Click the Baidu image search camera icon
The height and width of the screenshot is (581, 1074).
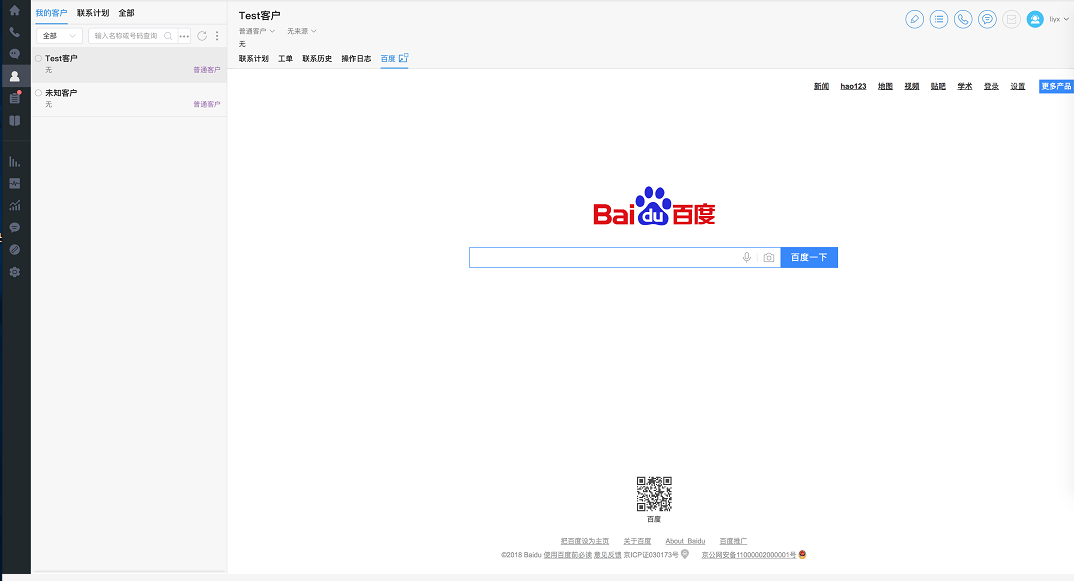pos(769,258)
